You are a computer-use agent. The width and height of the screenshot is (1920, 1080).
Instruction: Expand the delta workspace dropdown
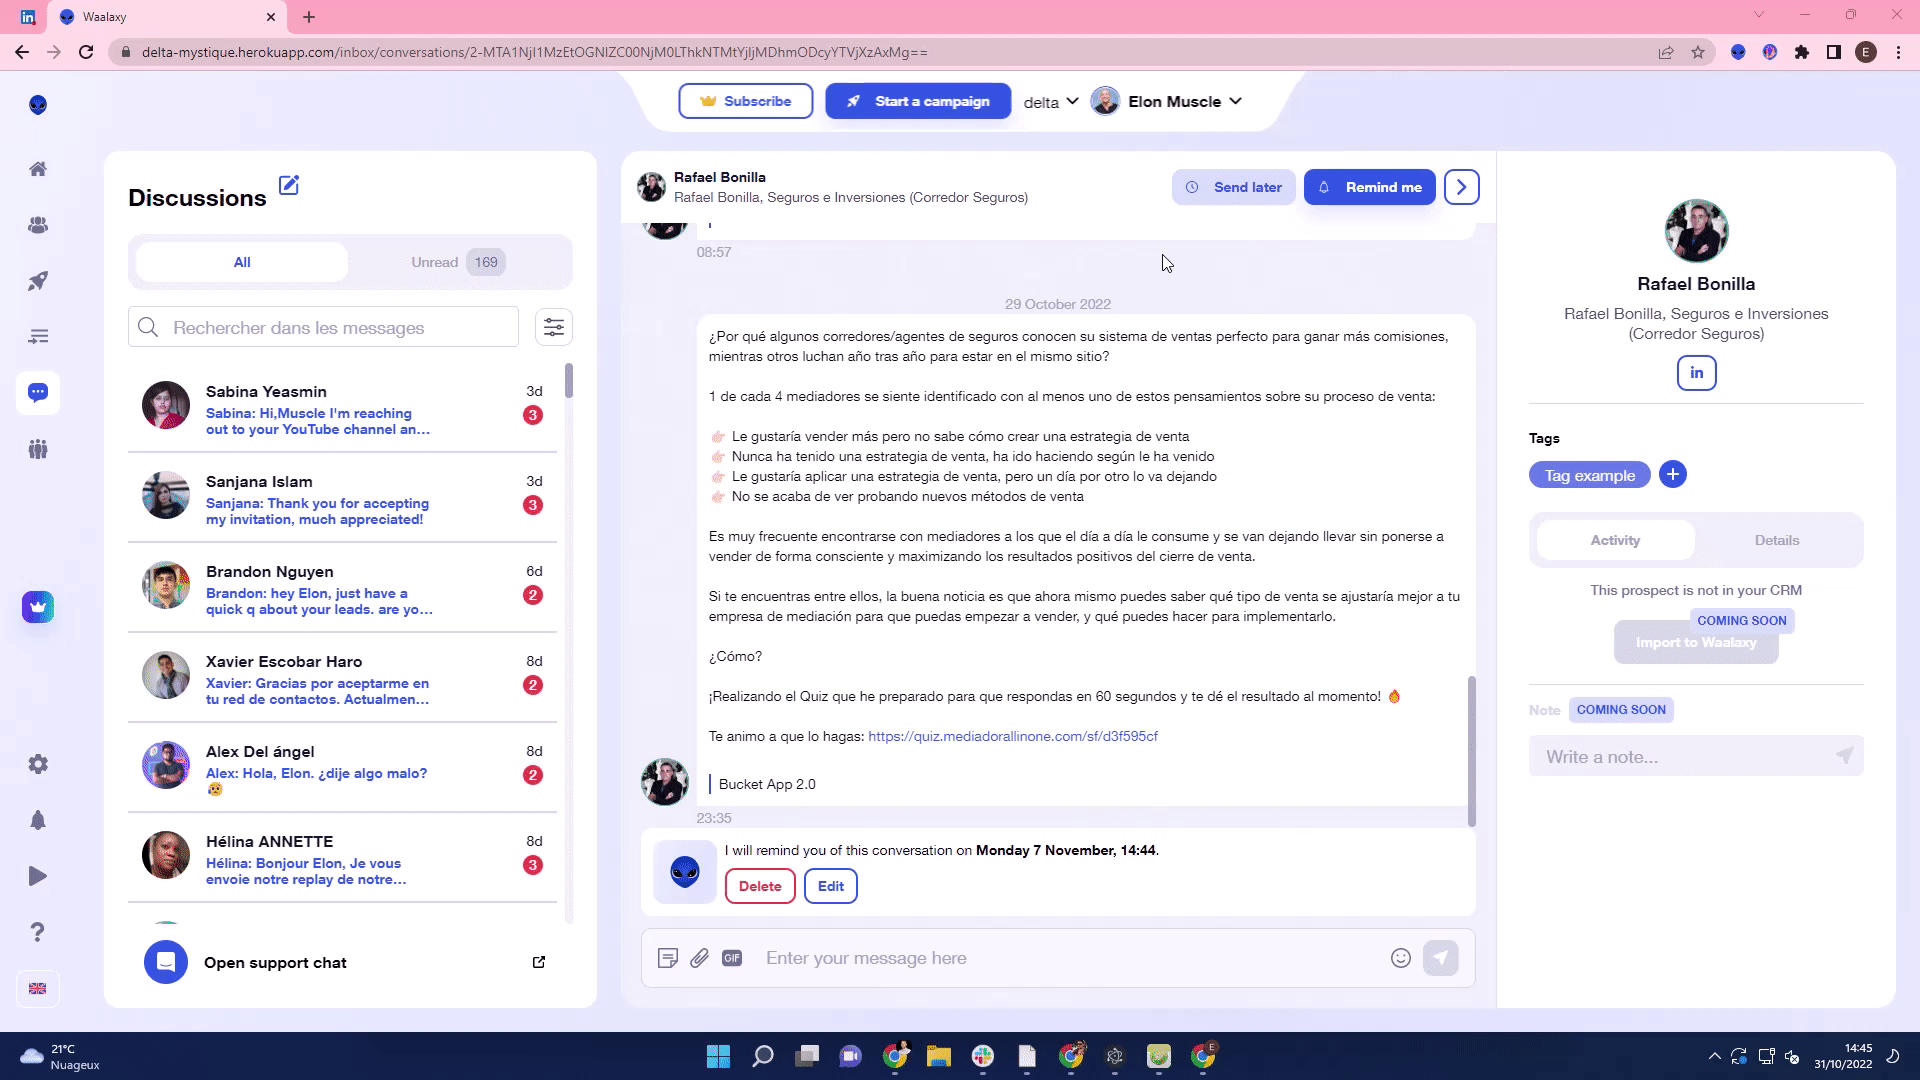[1051, 102]
